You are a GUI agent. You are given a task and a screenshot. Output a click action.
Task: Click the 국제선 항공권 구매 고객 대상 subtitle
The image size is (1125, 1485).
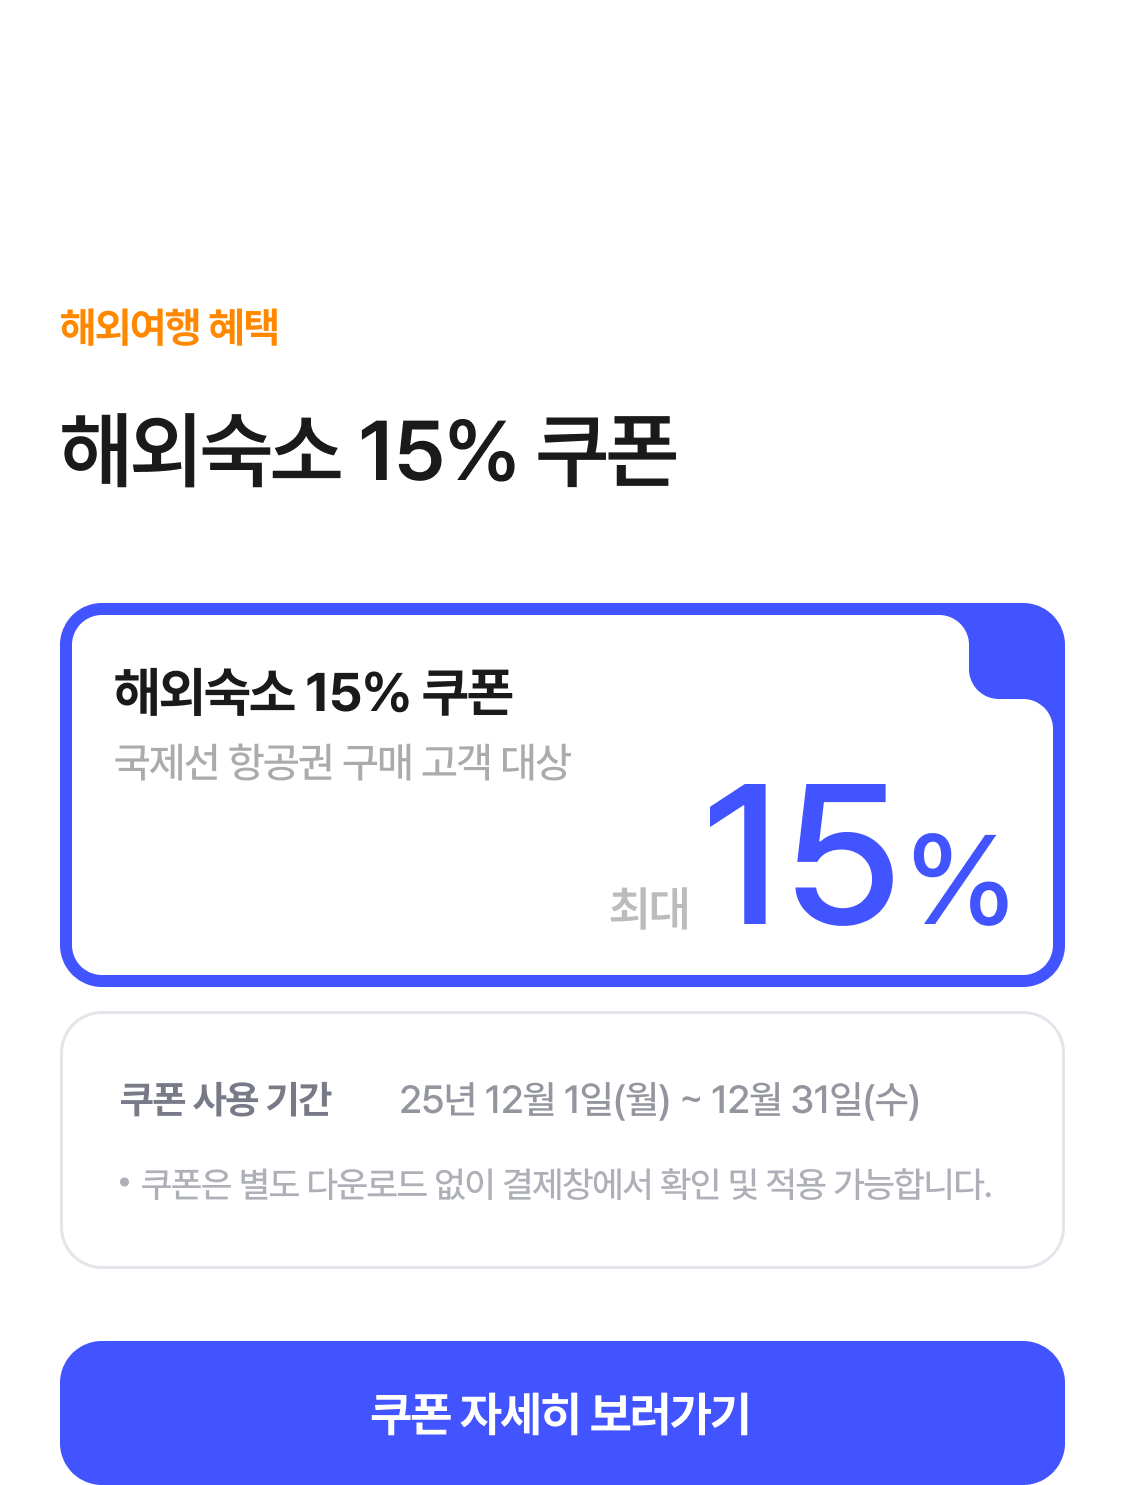[342, 762]
